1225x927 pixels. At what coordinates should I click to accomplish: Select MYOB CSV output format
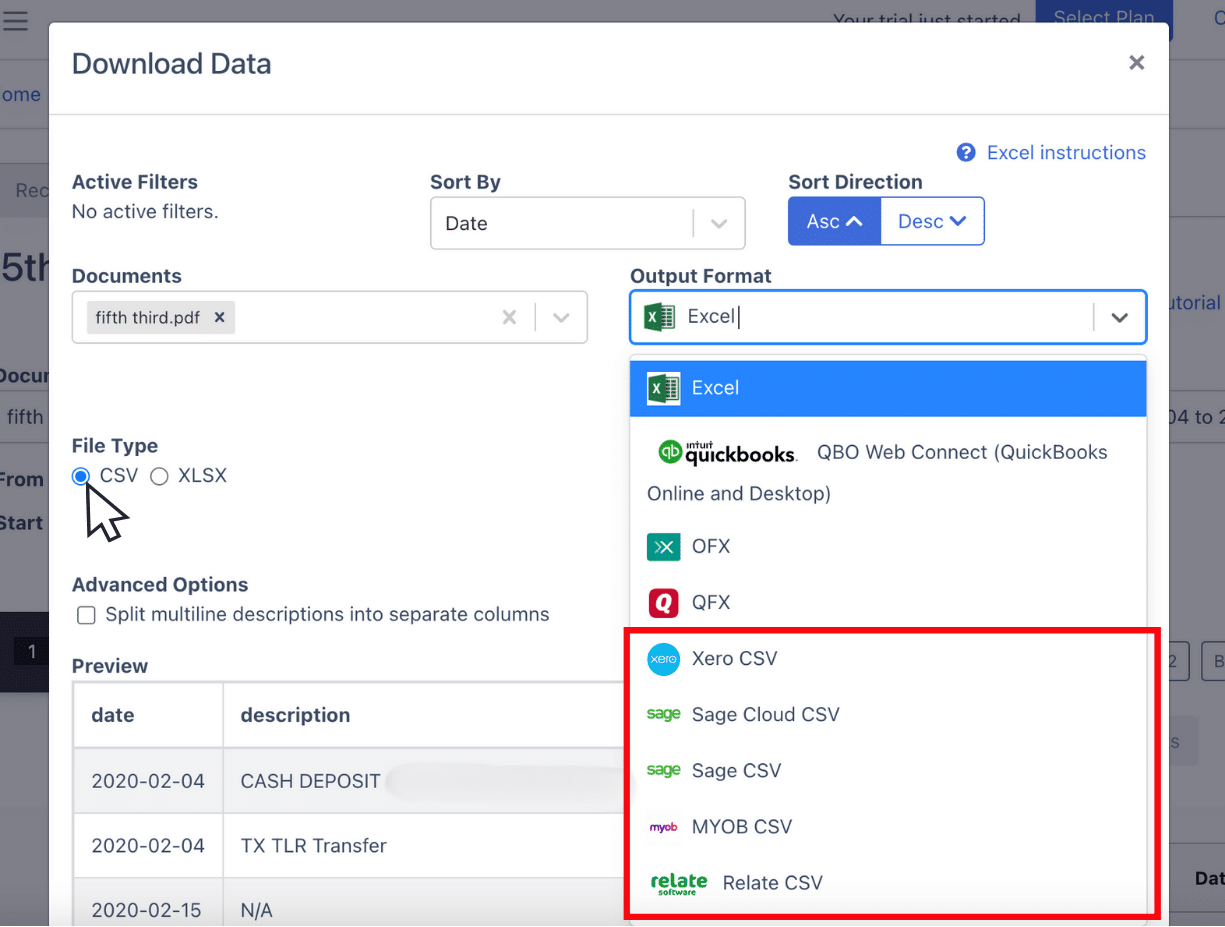[888, 826]
